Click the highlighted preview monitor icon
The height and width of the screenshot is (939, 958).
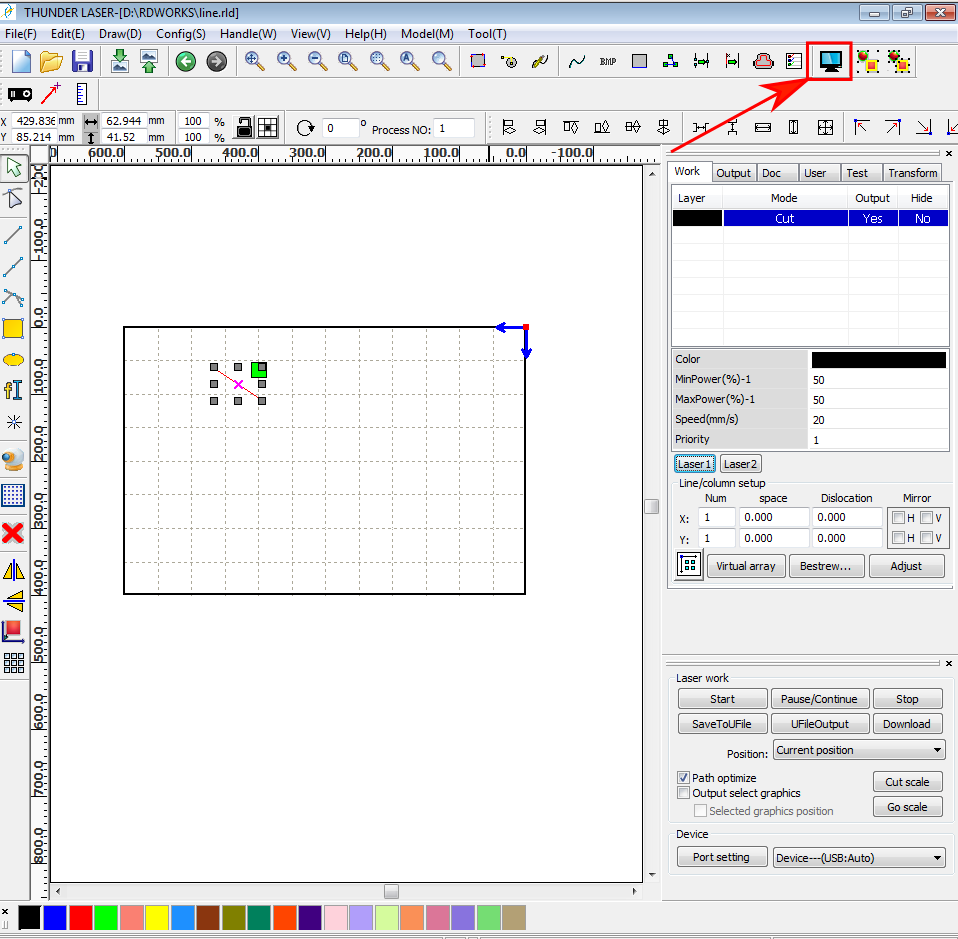[x=829, y=62]
